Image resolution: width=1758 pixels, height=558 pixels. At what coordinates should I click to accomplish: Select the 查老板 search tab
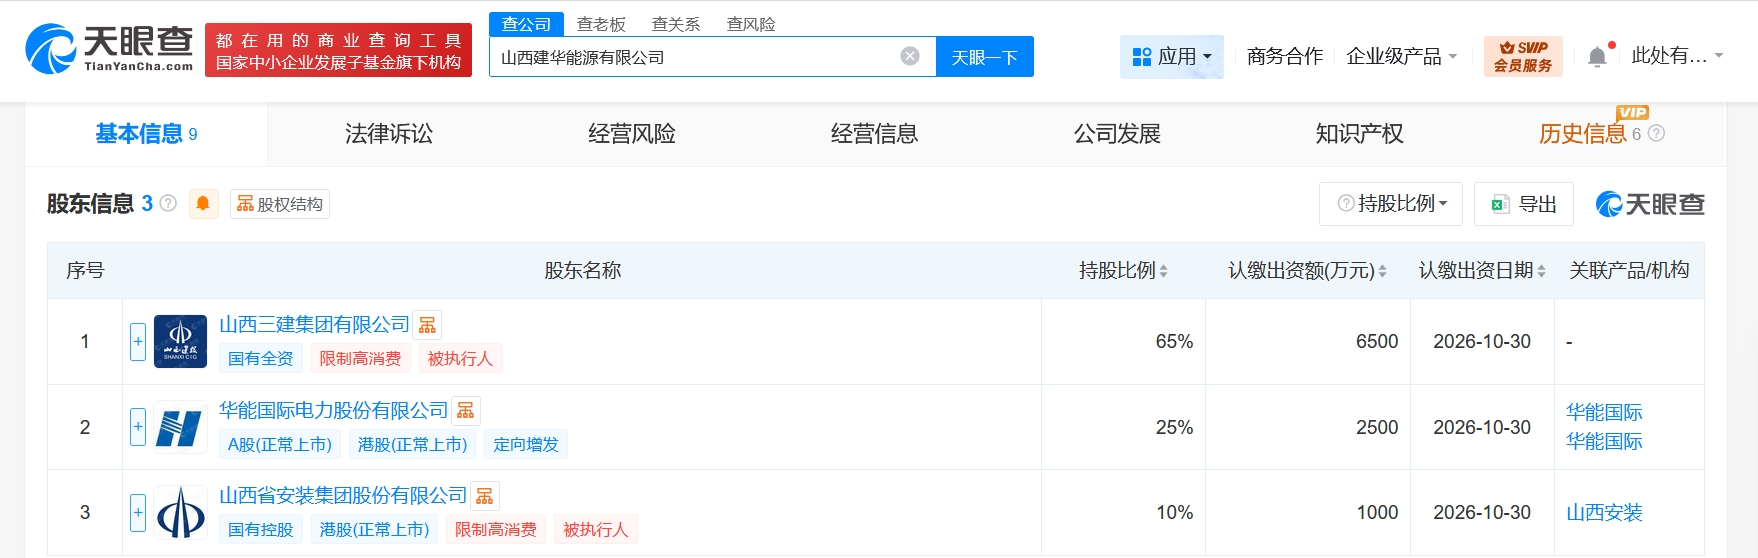pos(601,24)
